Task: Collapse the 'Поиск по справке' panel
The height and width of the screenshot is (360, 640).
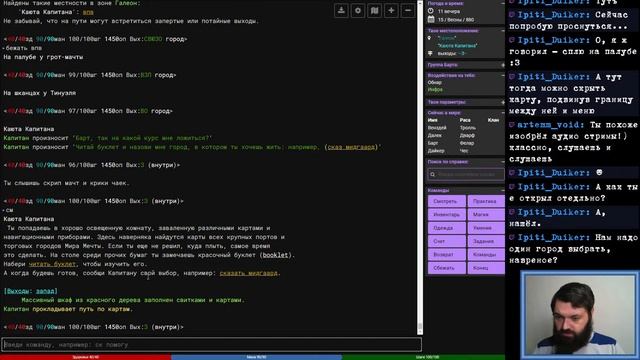Action: [x=502, y=162]
